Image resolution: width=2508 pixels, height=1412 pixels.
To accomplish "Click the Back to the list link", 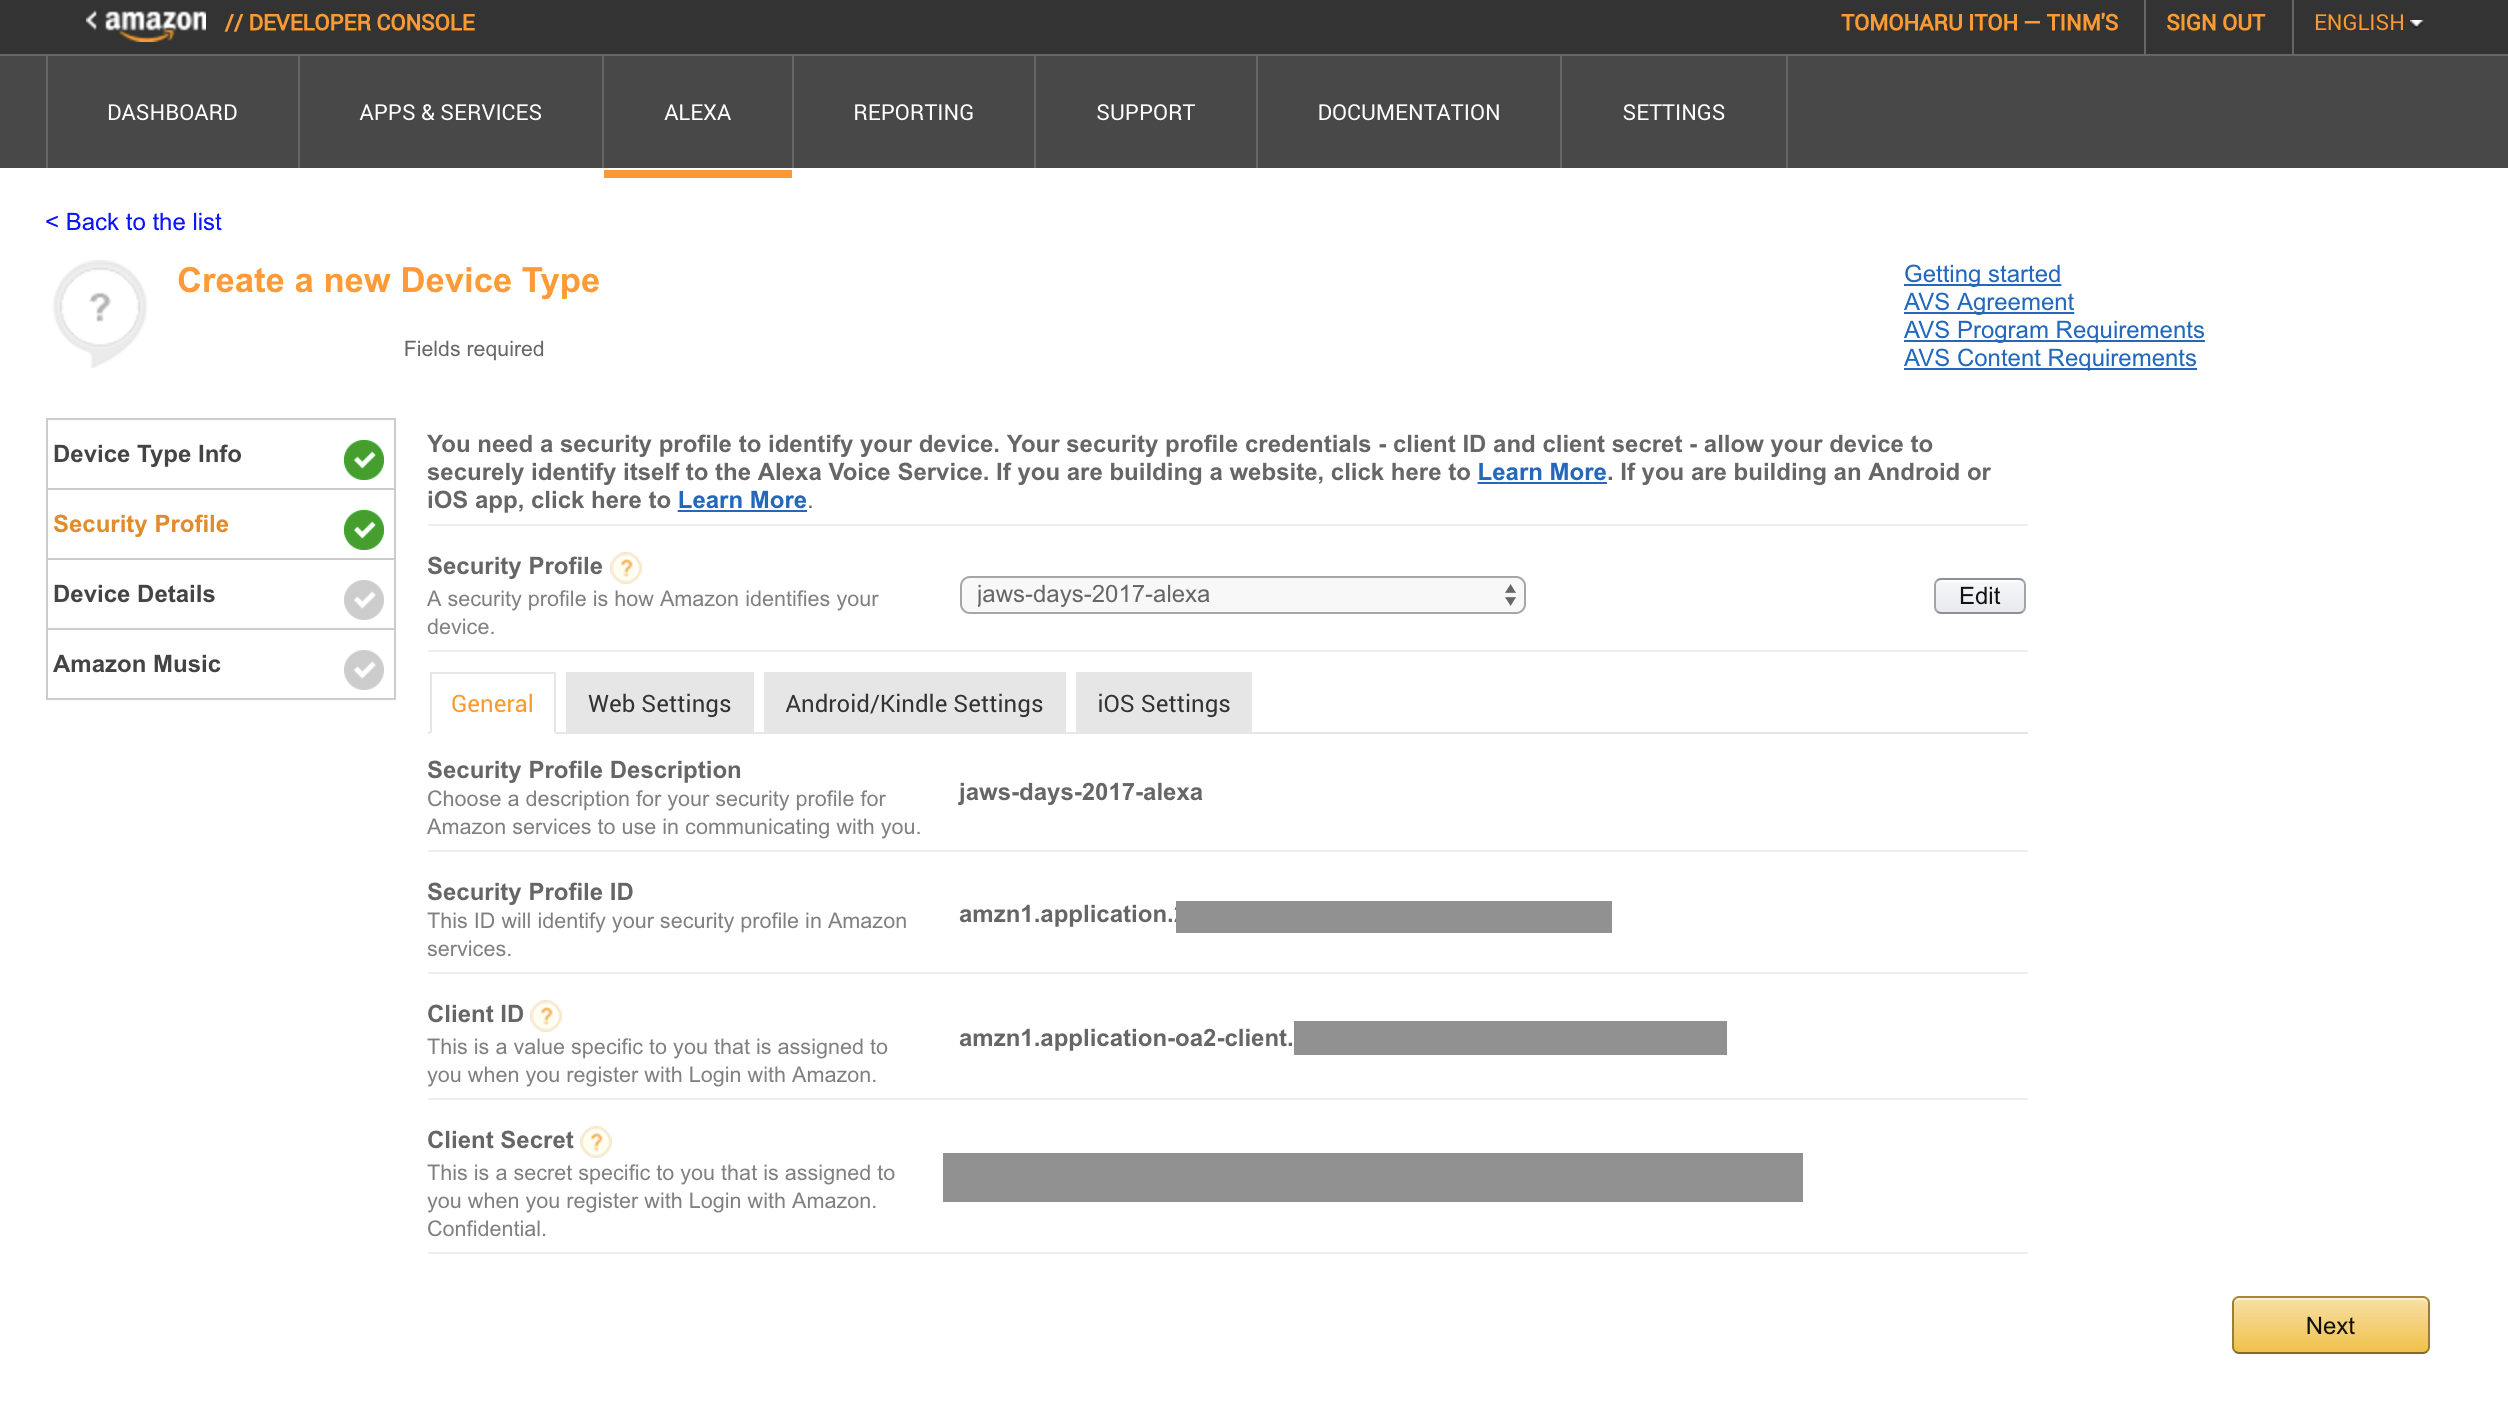I will (x=134, y=220).
